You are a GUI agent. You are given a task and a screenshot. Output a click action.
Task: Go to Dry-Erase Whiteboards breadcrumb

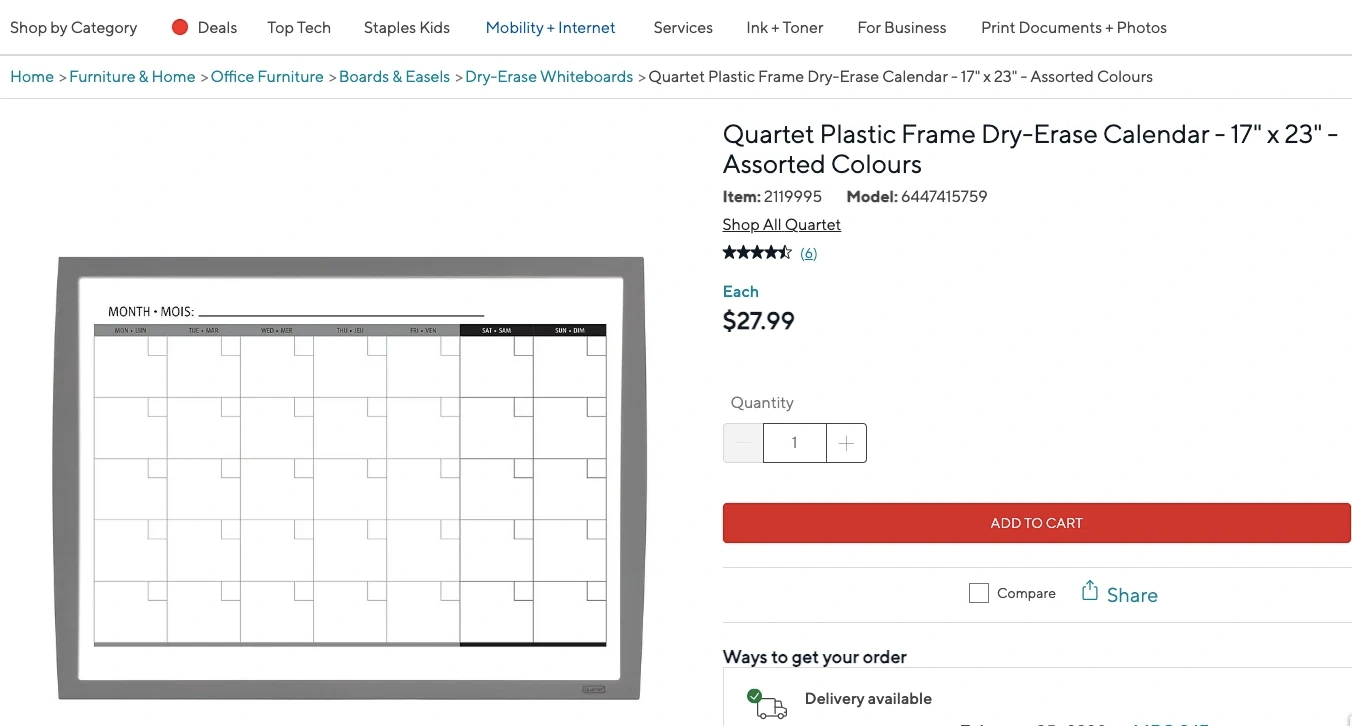click(549, 76)
